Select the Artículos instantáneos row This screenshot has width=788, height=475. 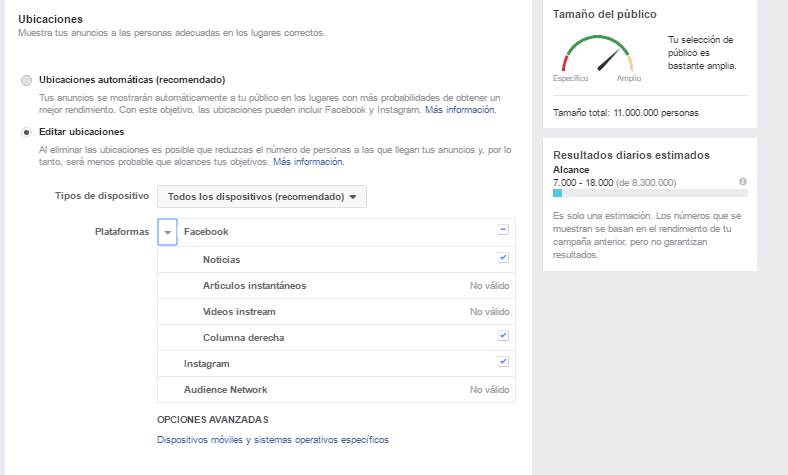pos(336,286)
